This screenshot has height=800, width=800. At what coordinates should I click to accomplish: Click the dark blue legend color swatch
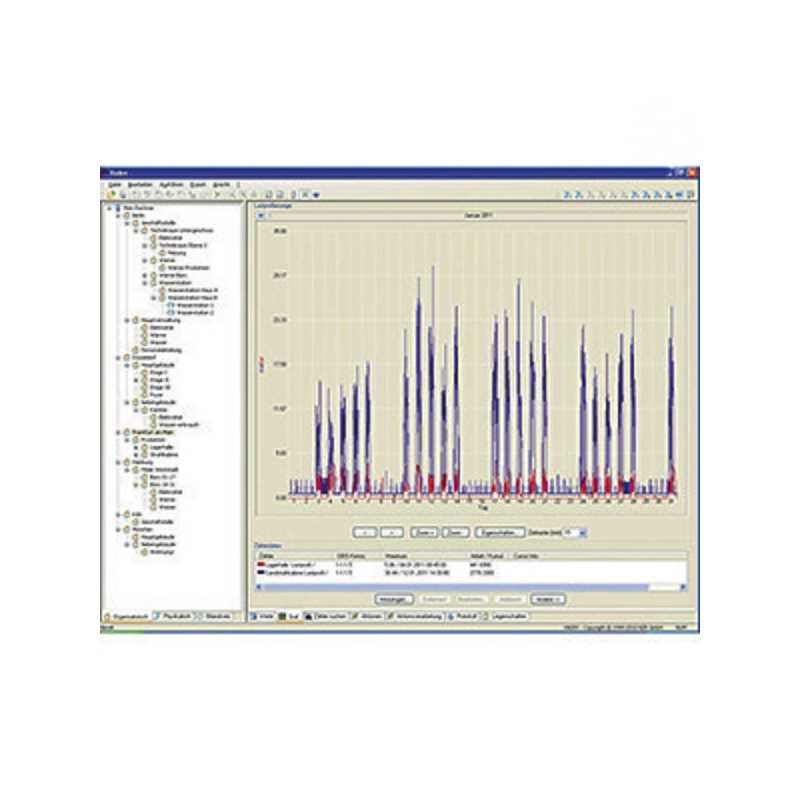(261, 572)
